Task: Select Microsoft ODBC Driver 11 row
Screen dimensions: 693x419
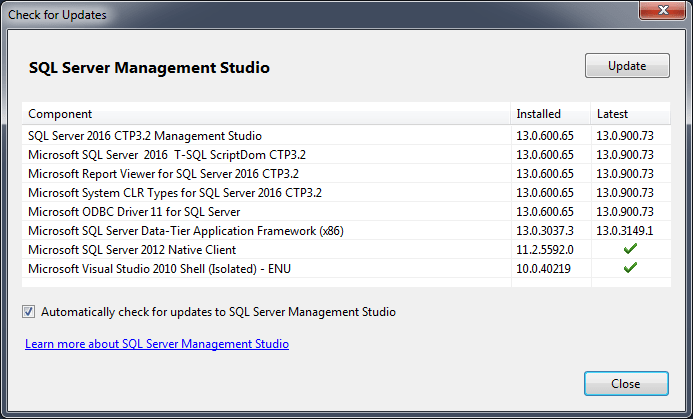Action: click(x=134, y=211)
